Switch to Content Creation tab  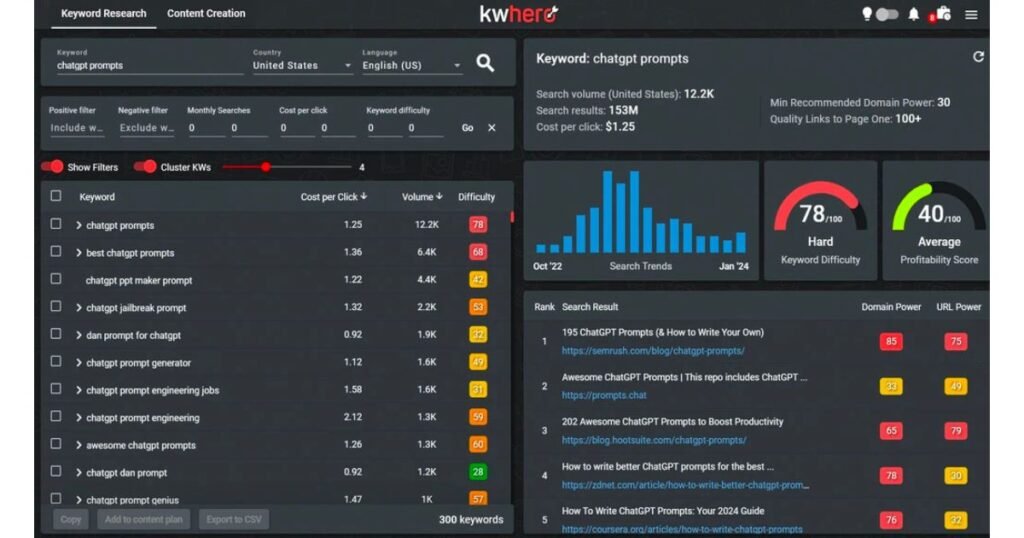click(206, 13)
